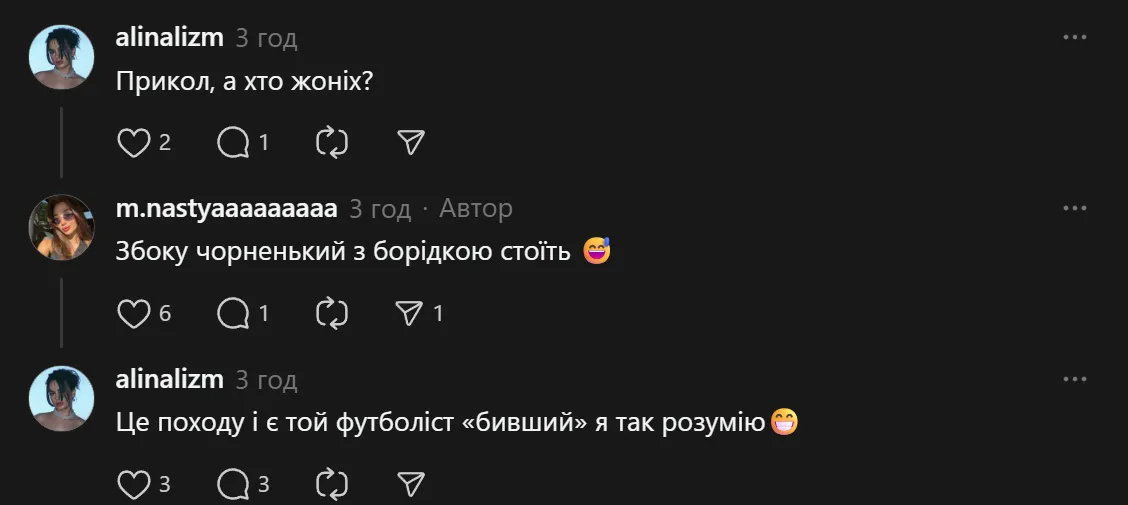Image resolution: width=1128 pixels, height=505 pixels.
Task: Like the "футболіст бивший" comment
Action: tap(133, 485)
